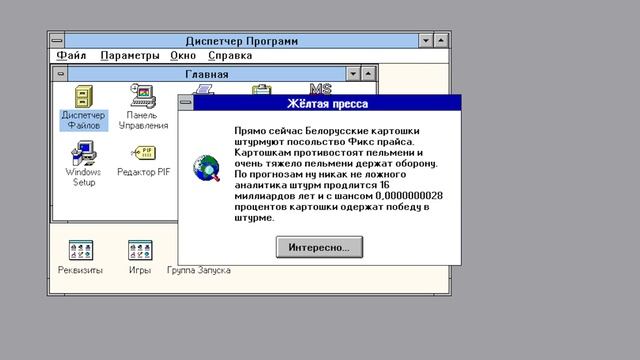Click the Жёлтая пресса title bar
The image size is (640, 360).
tap(327, 103)
